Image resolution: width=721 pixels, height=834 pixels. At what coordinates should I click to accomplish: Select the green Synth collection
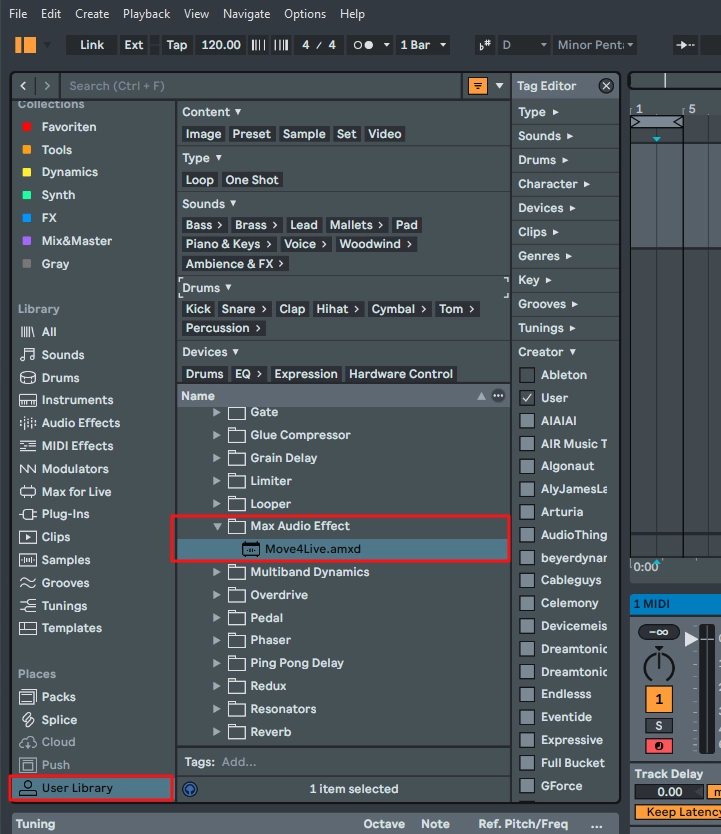coord(58,195)
